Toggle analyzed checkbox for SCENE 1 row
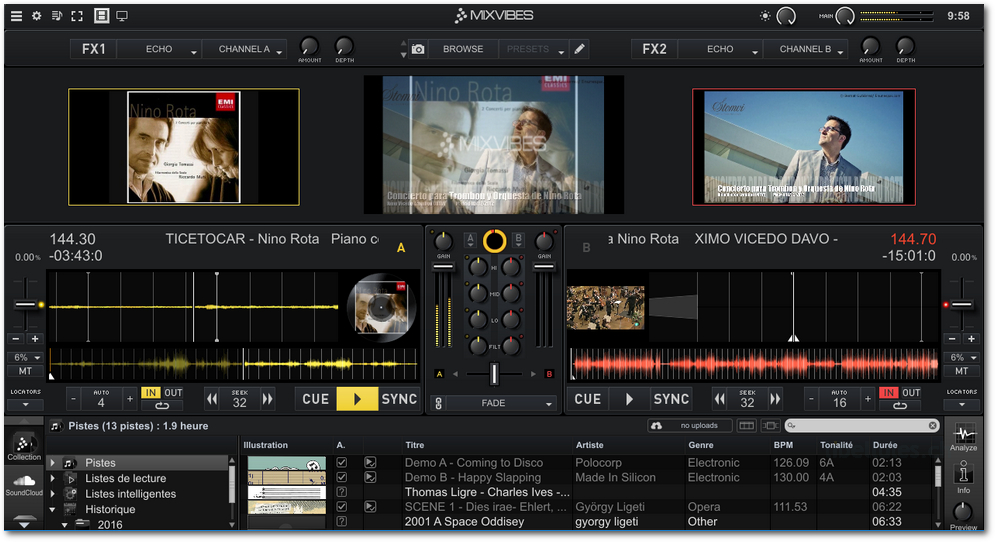This screenshot has height=542, width=995. click(x=341, y=506)
